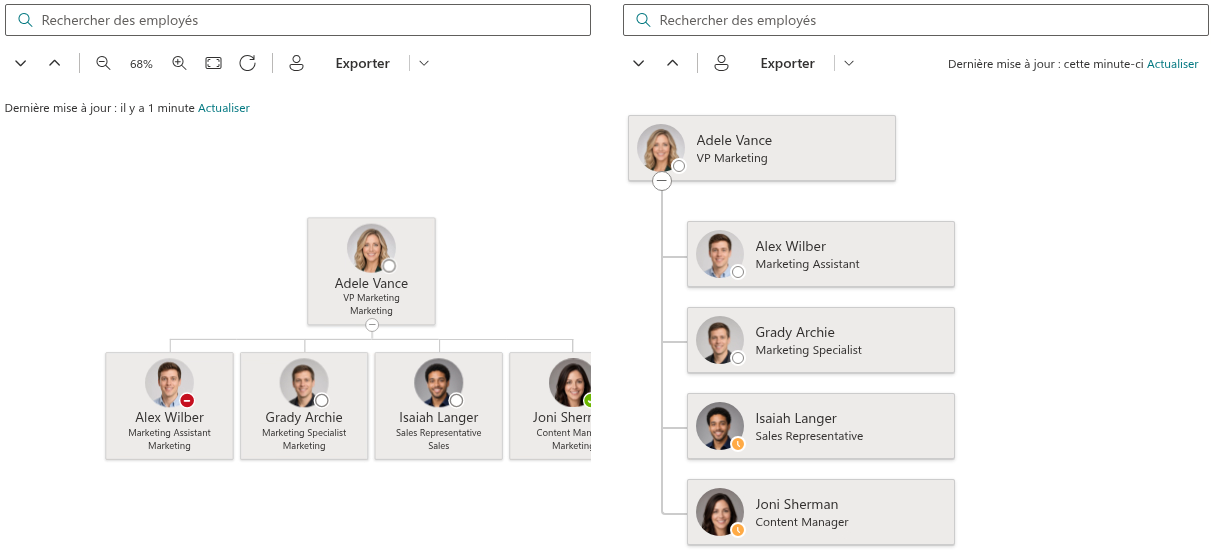The height and width of the screenshot is (560, 1220).
Task: Click Grady Archie photo in left chart
Action: click(304, 383)
